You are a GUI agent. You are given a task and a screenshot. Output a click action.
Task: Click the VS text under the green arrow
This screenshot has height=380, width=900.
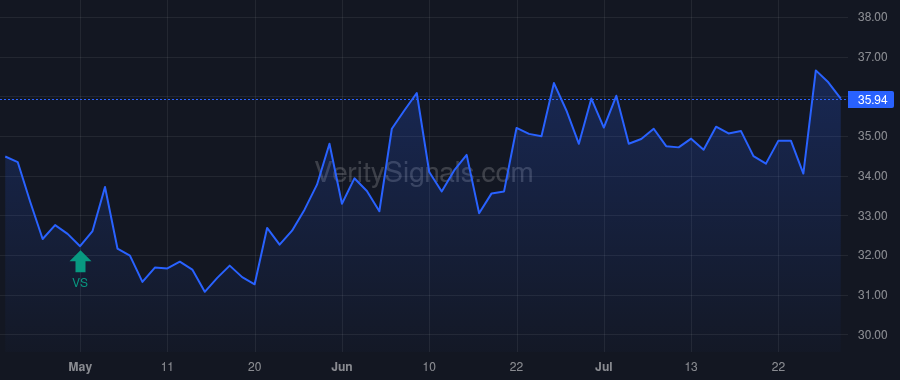[x=80, y=282]
